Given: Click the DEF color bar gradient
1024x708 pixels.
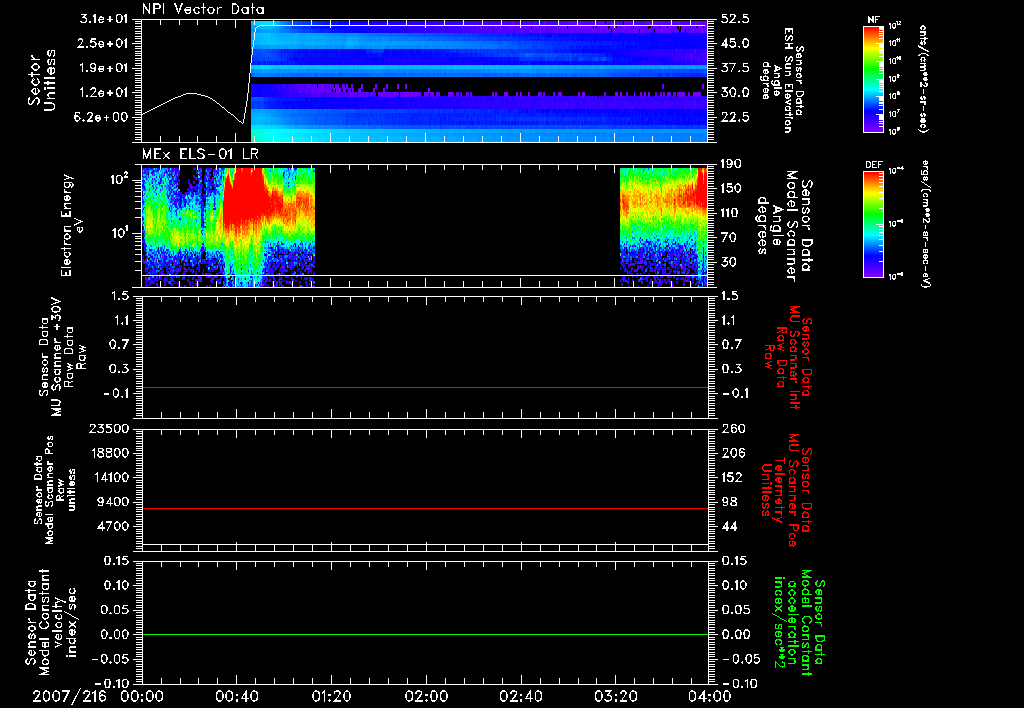Looking at the screenshot, I should coord(874,224).
